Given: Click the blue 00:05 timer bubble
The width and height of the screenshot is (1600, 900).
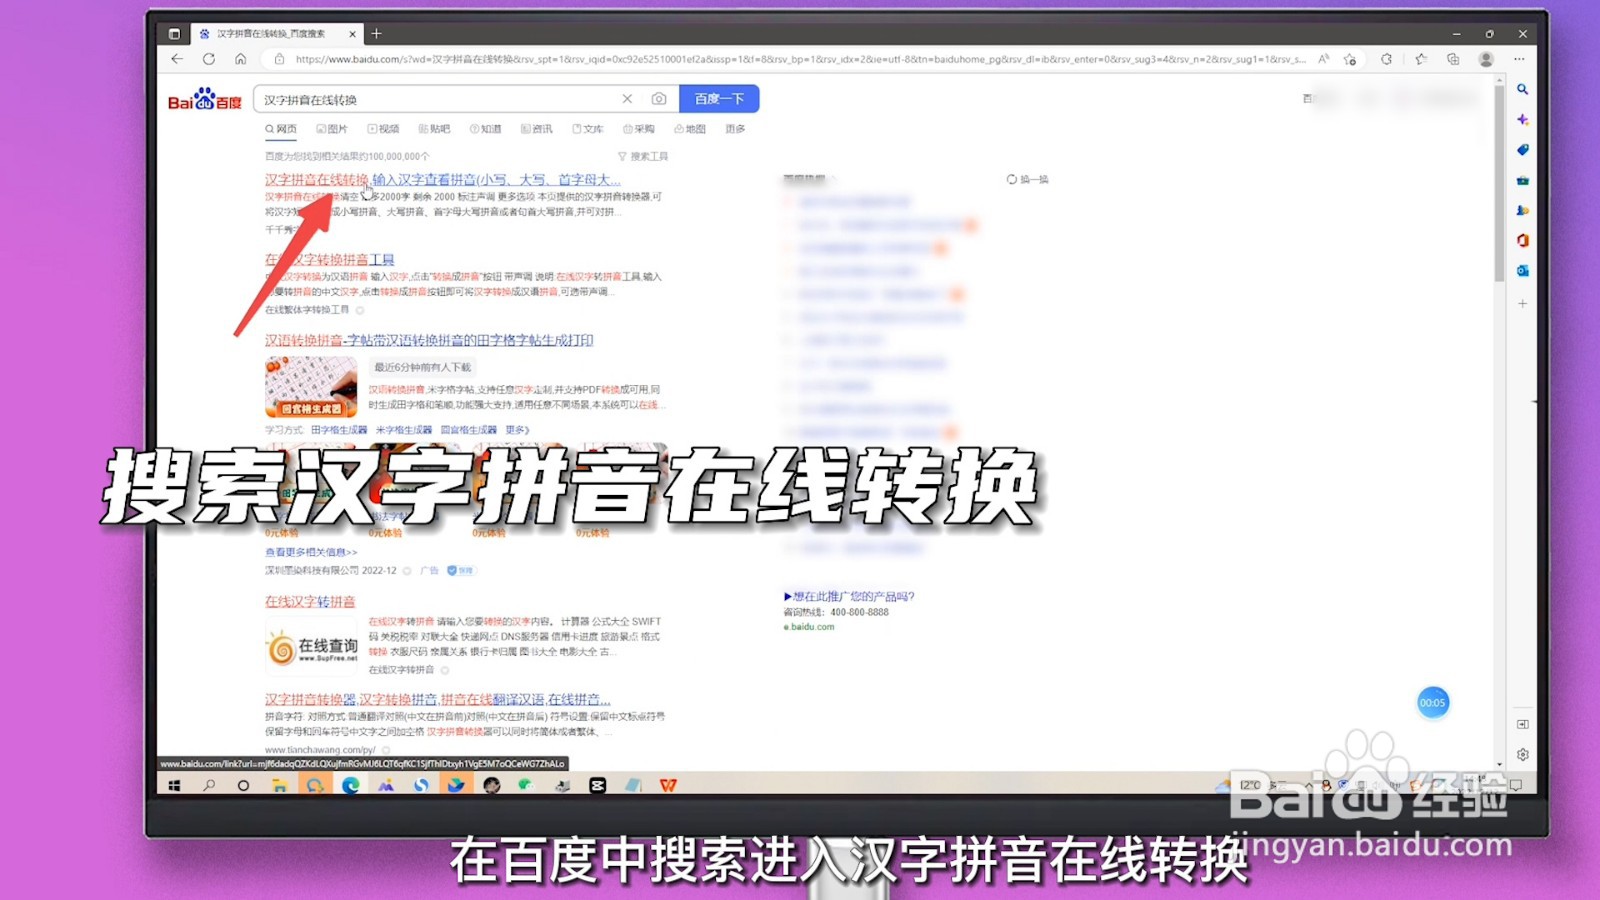Looking at the screenshot, I should pos(1432,702).
